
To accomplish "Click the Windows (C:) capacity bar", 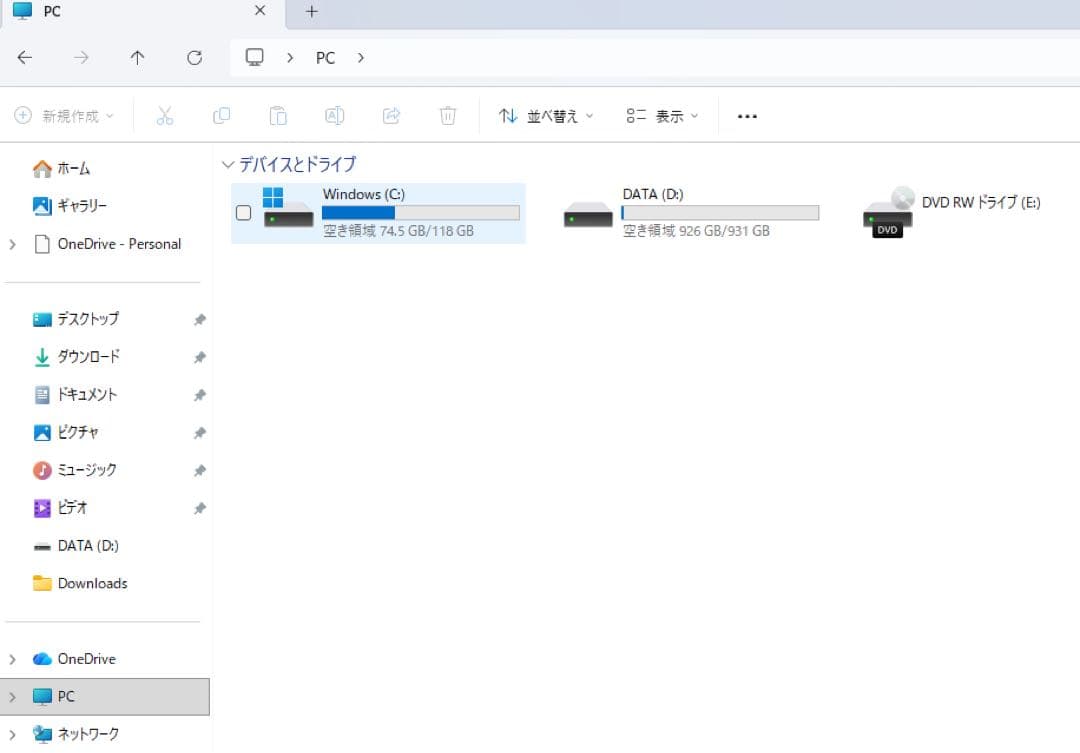I will pyautogui.click(x=420, y=212).
